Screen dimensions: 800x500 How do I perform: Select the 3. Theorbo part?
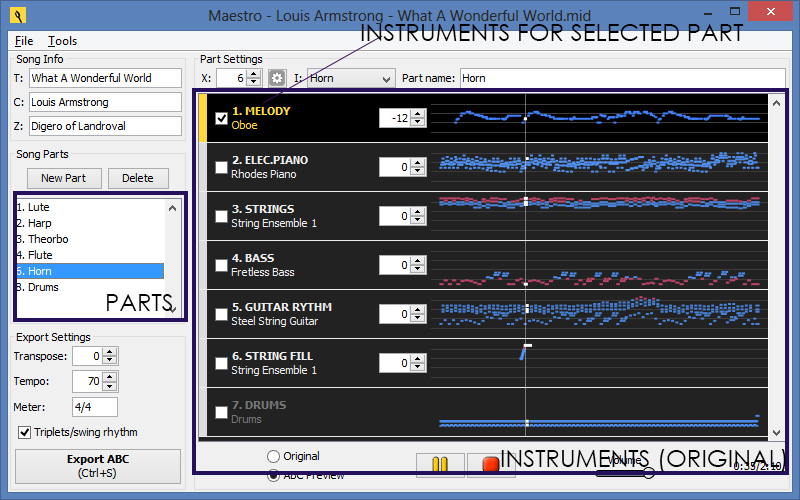point(90,239)
